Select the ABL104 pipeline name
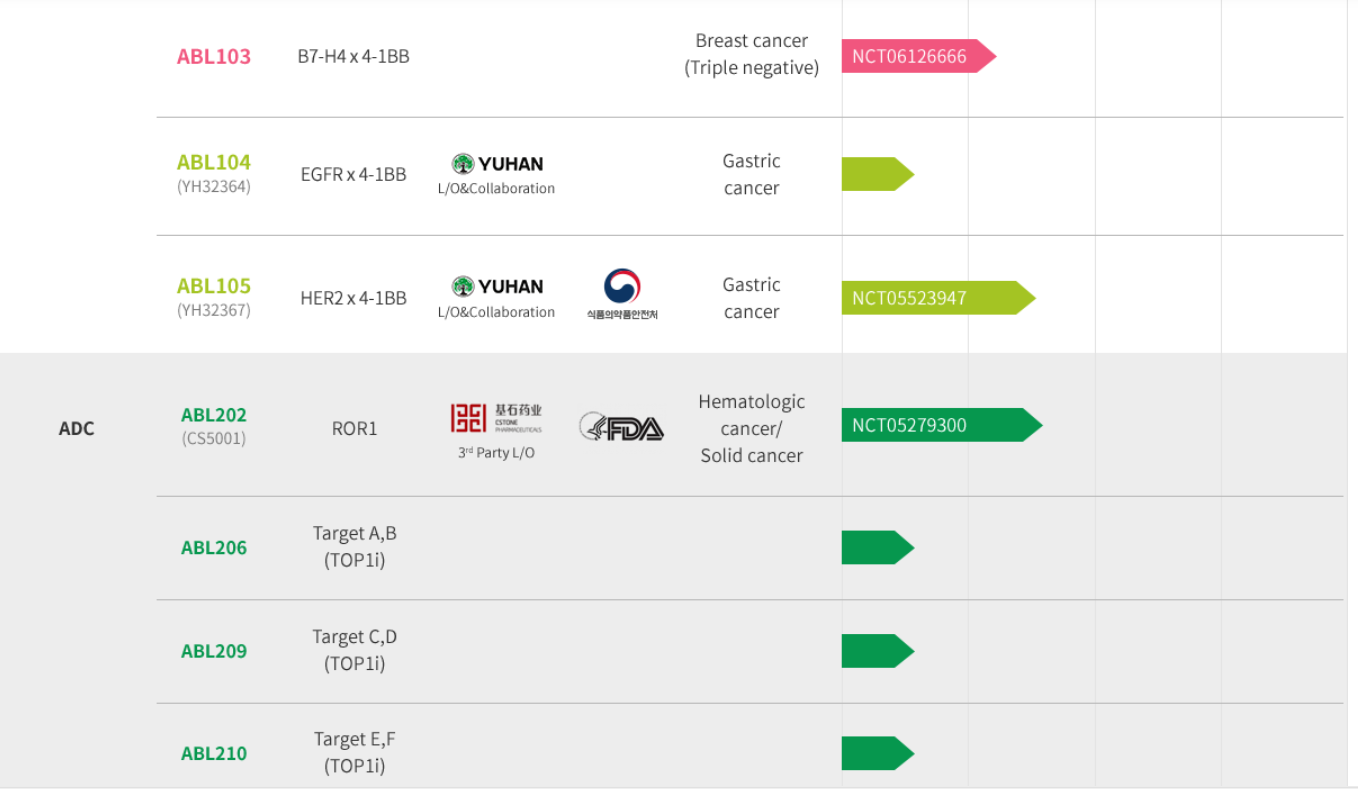The image size is (1358, 789). (x=214, y=162)
